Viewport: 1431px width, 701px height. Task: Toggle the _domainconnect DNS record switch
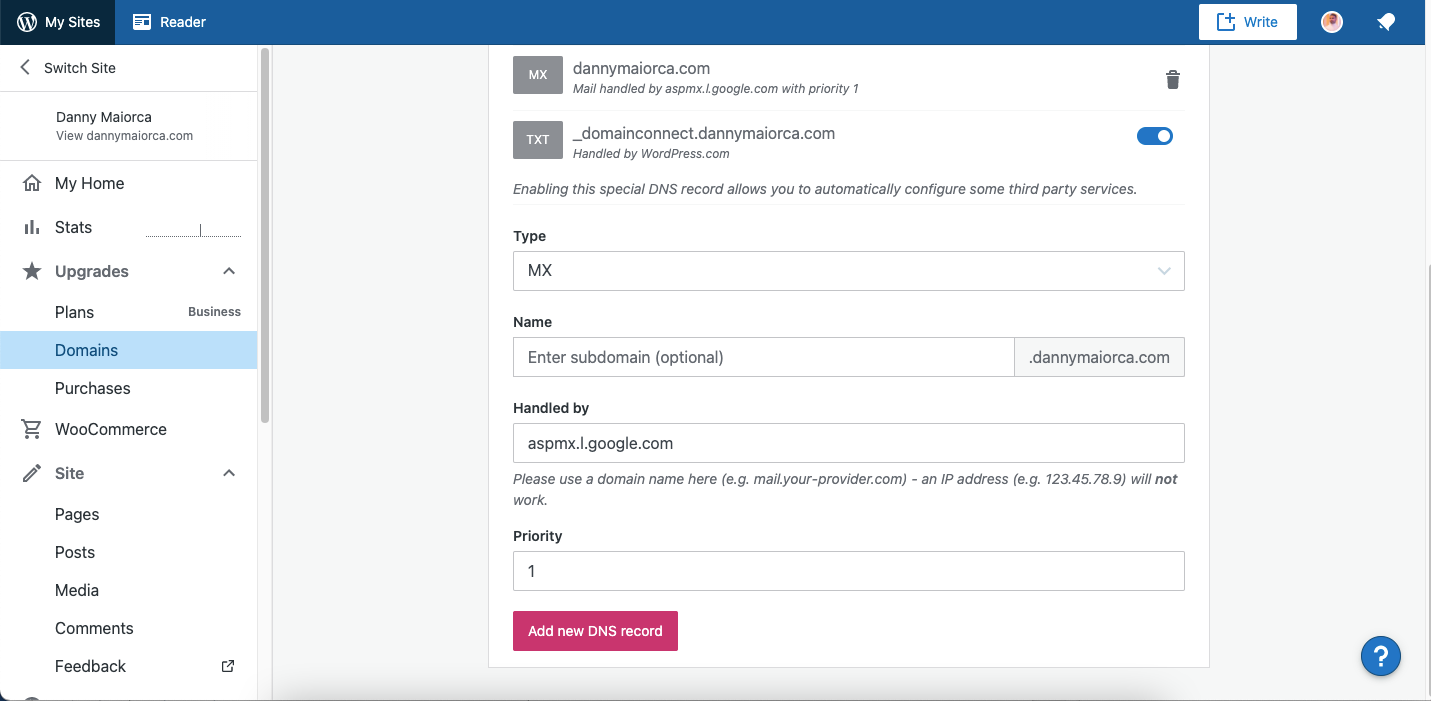(x=1155, y=136)
